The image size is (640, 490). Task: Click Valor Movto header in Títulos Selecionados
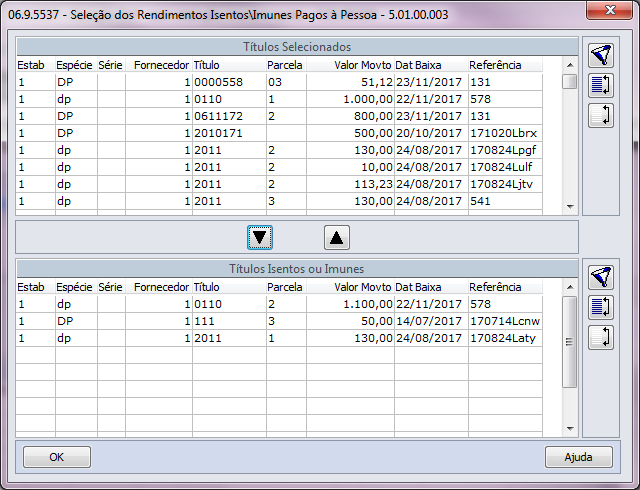point(350,65)
